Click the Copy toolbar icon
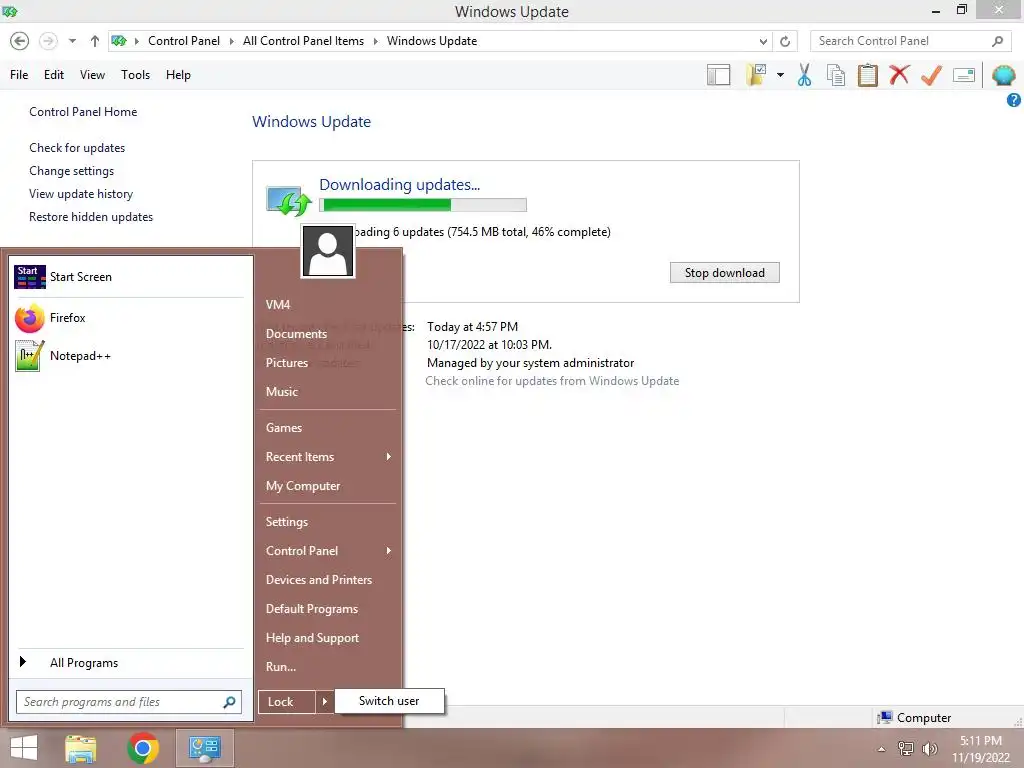This screenshot has height=768, width=1024. [x=836, y=75]
